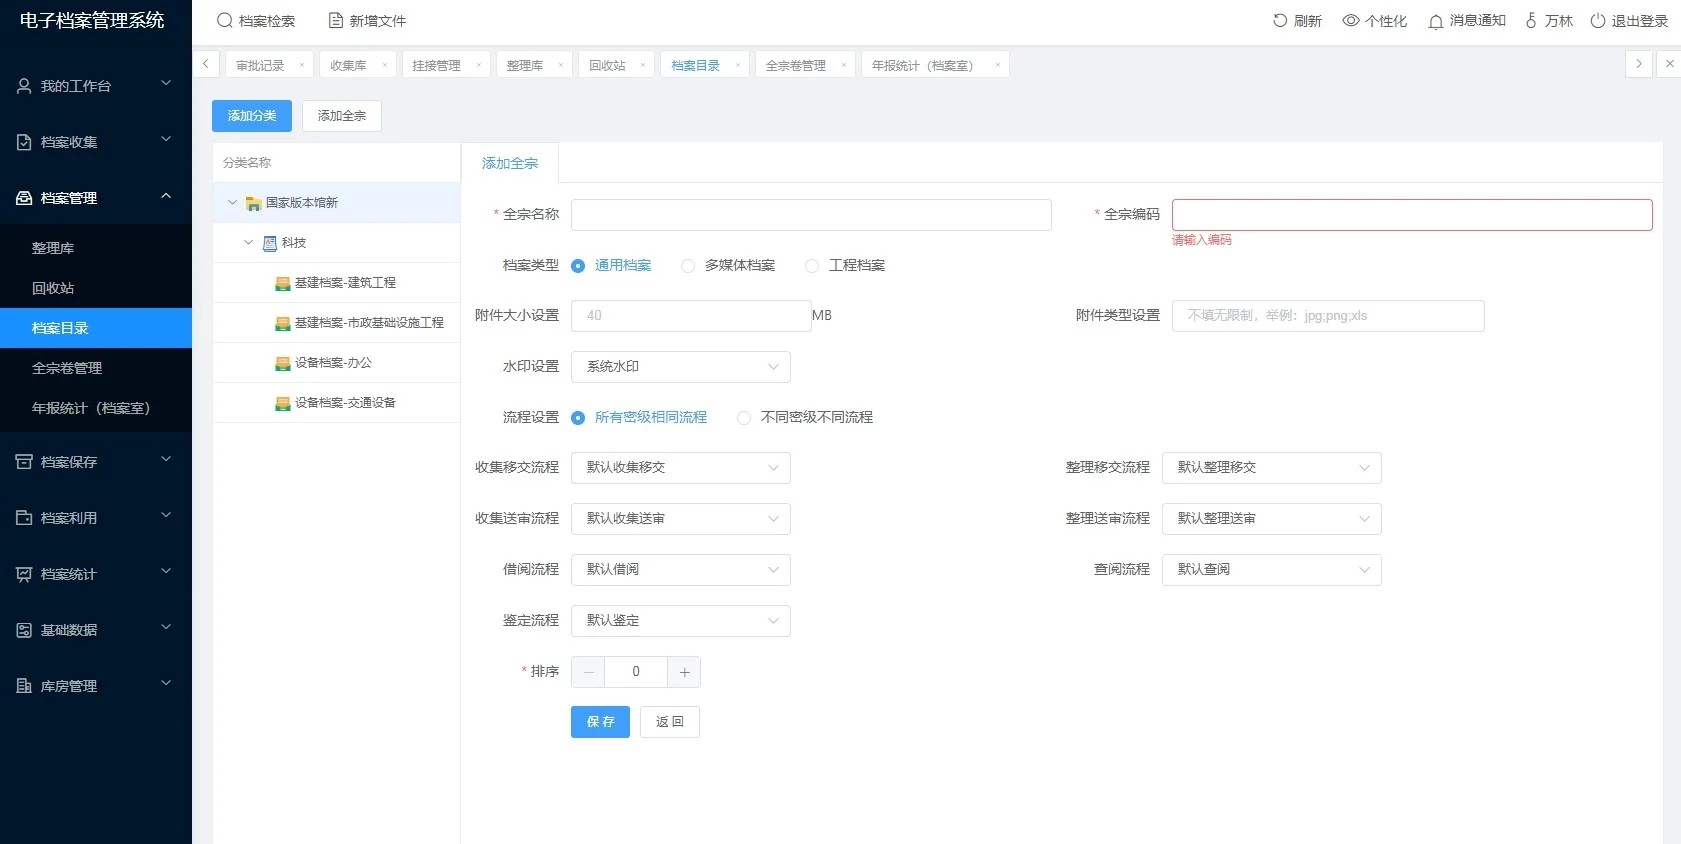The height and width of the screenshot is (844, 1681).
Task: Select the 通用档案 radio button
Action: pyautogui.click(x=578, y=266)
